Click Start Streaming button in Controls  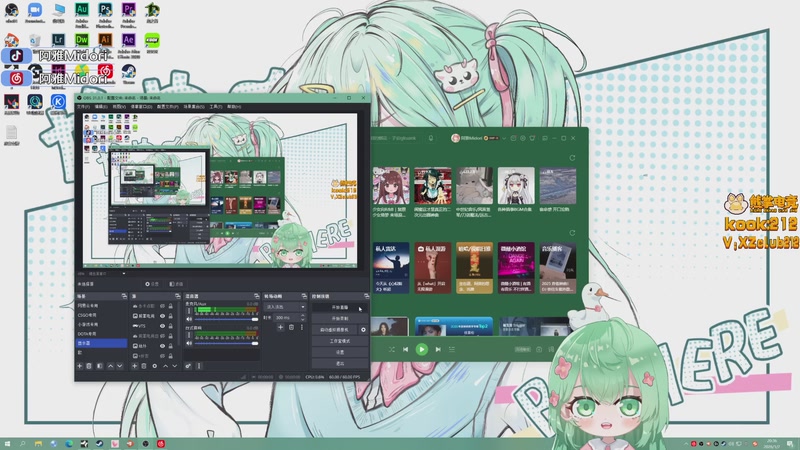point(340,308)
